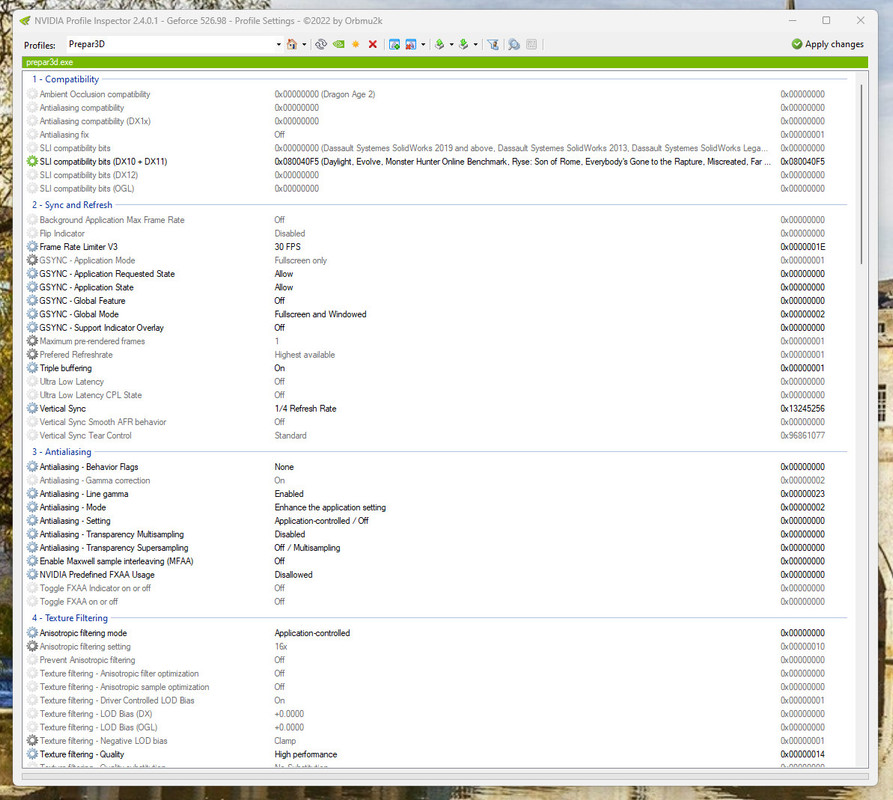Click the Disallowed value for Predefined FXAA Usage
Image resolution: width=893 pixels, height=800 pixels.
tap(293, 575)
